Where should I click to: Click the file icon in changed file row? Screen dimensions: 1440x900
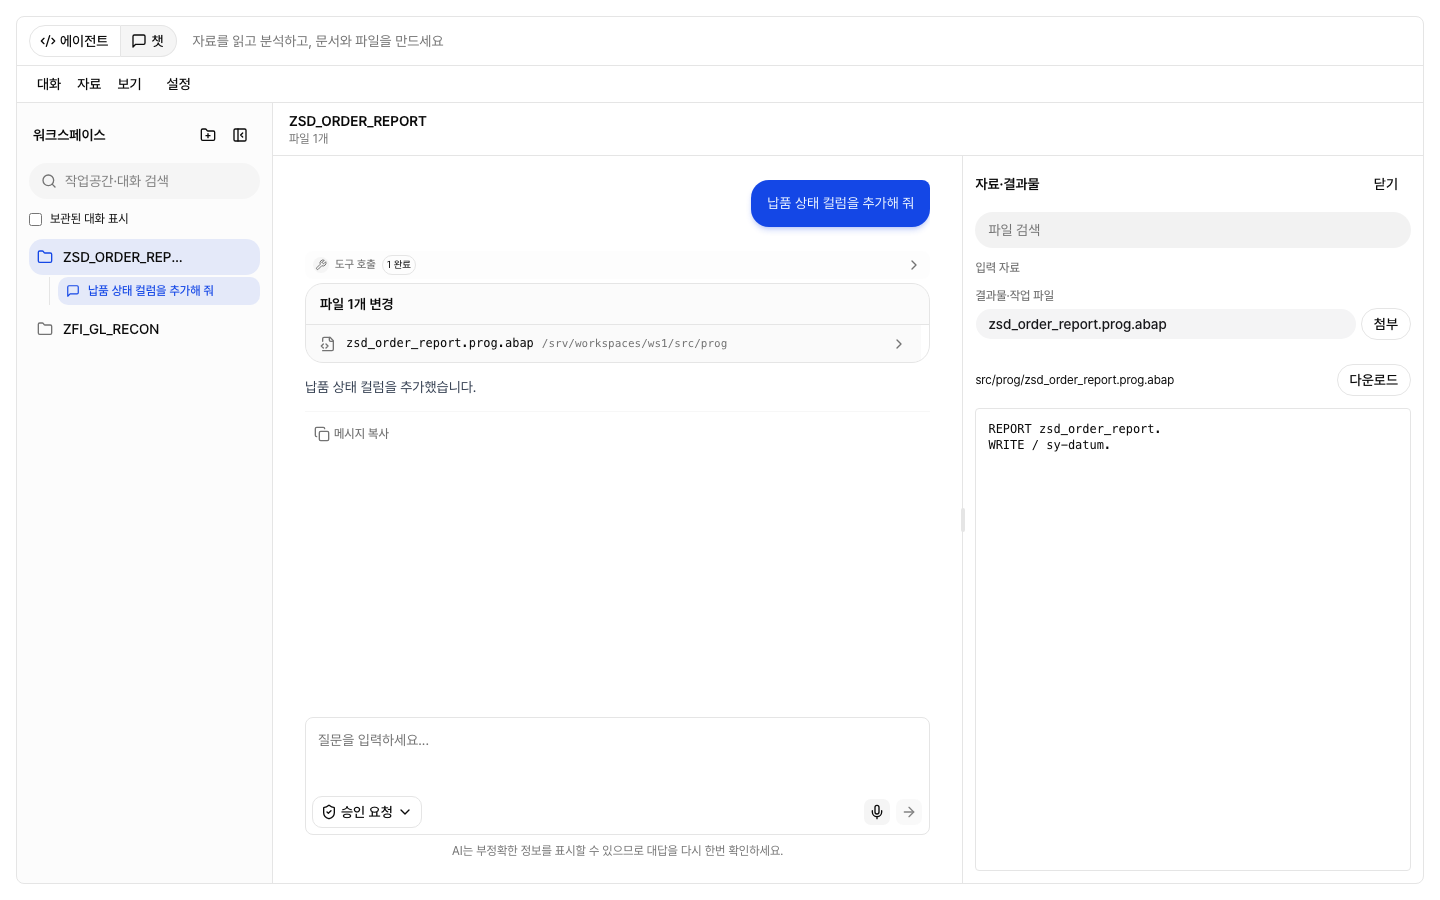pyautogui.click(x=327, y=344)
